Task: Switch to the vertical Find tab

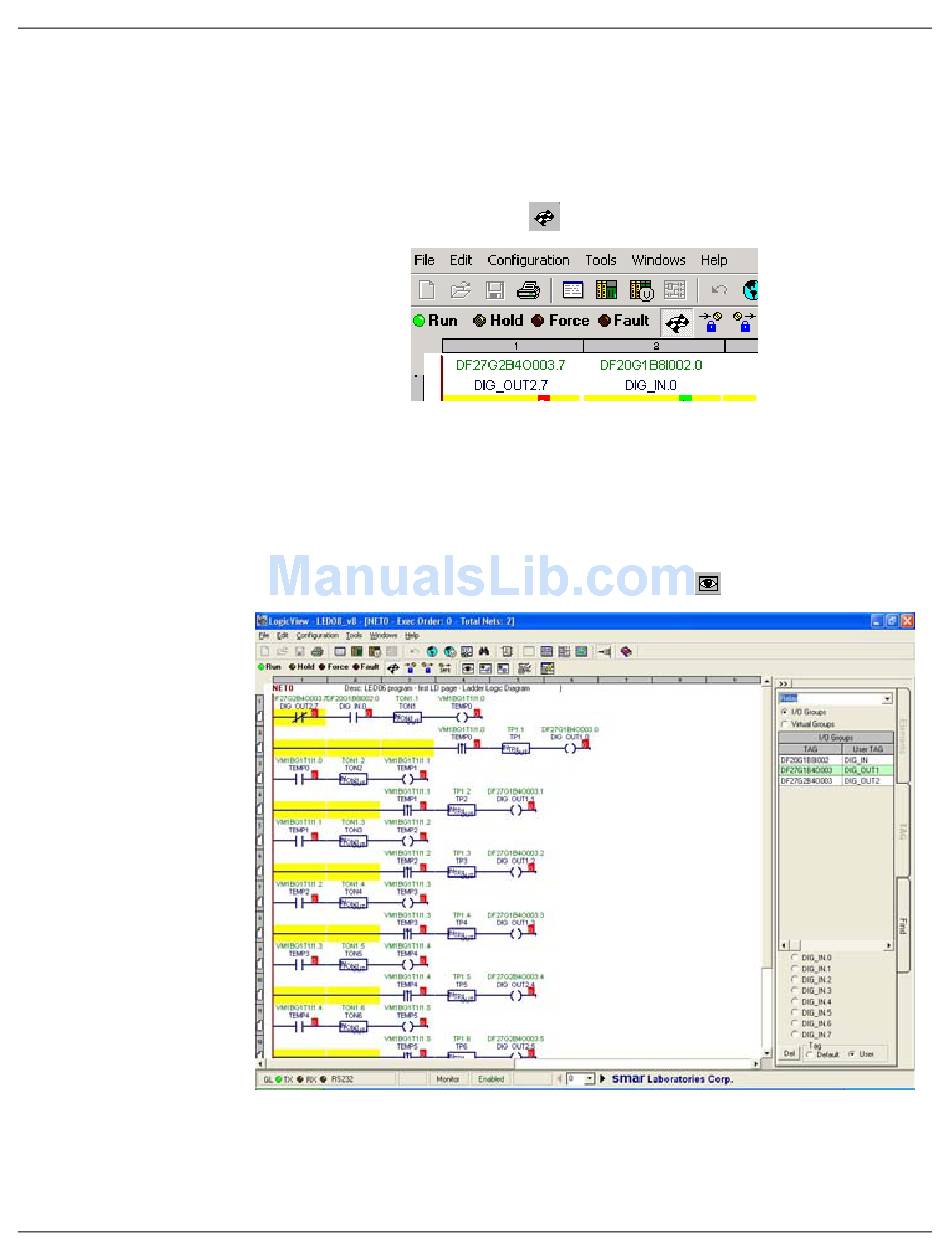Action: (x=903, y=926)
